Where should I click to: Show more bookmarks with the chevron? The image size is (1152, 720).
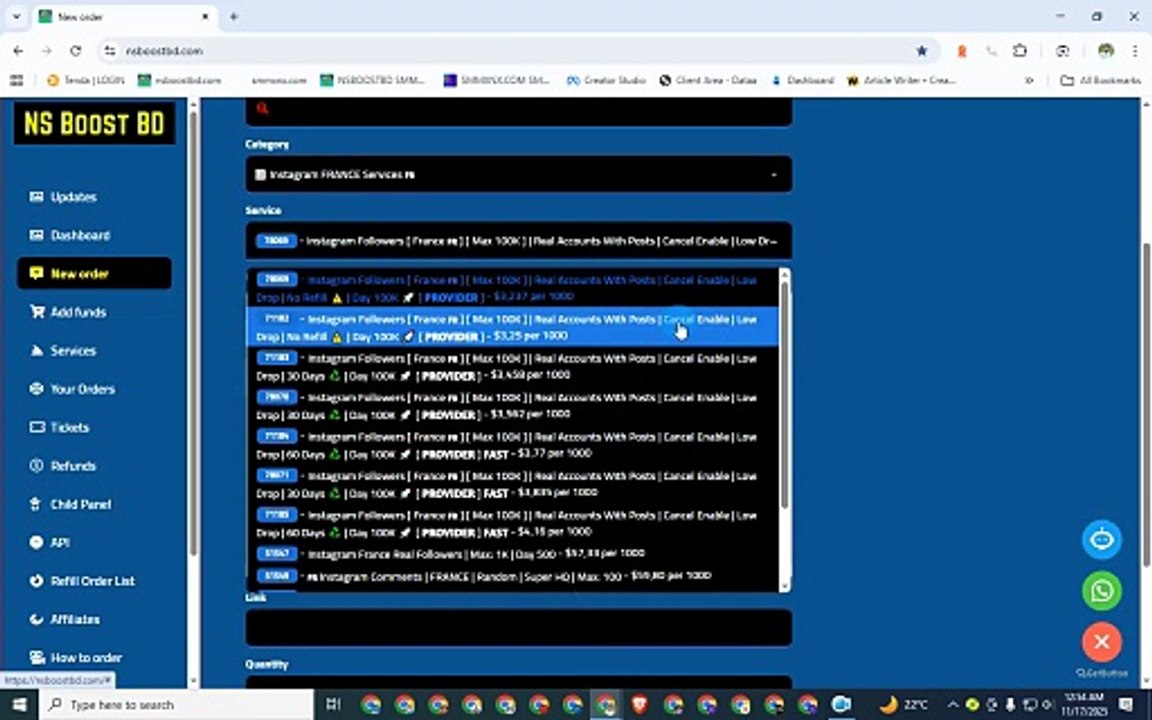click(x=1029, y=80)
